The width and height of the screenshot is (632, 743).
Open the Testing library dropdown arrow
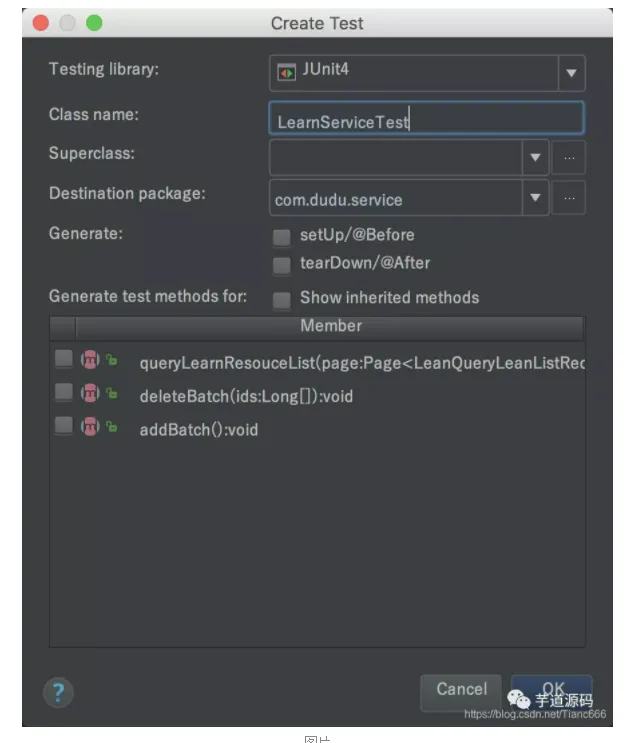(571, 73)
